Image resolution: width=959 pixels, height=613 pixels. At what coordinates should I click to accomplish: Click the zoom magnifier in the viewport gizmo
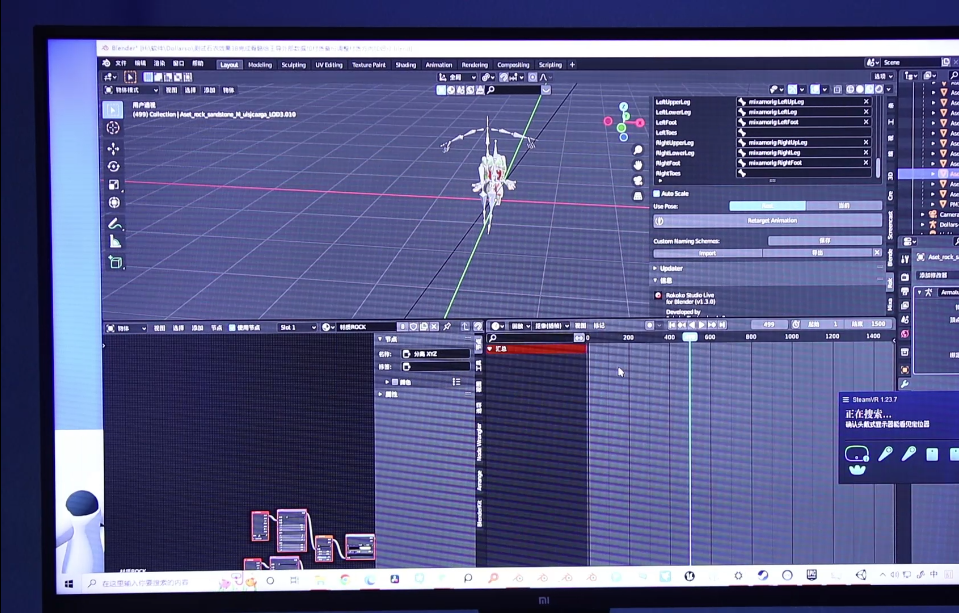(638, 150)
